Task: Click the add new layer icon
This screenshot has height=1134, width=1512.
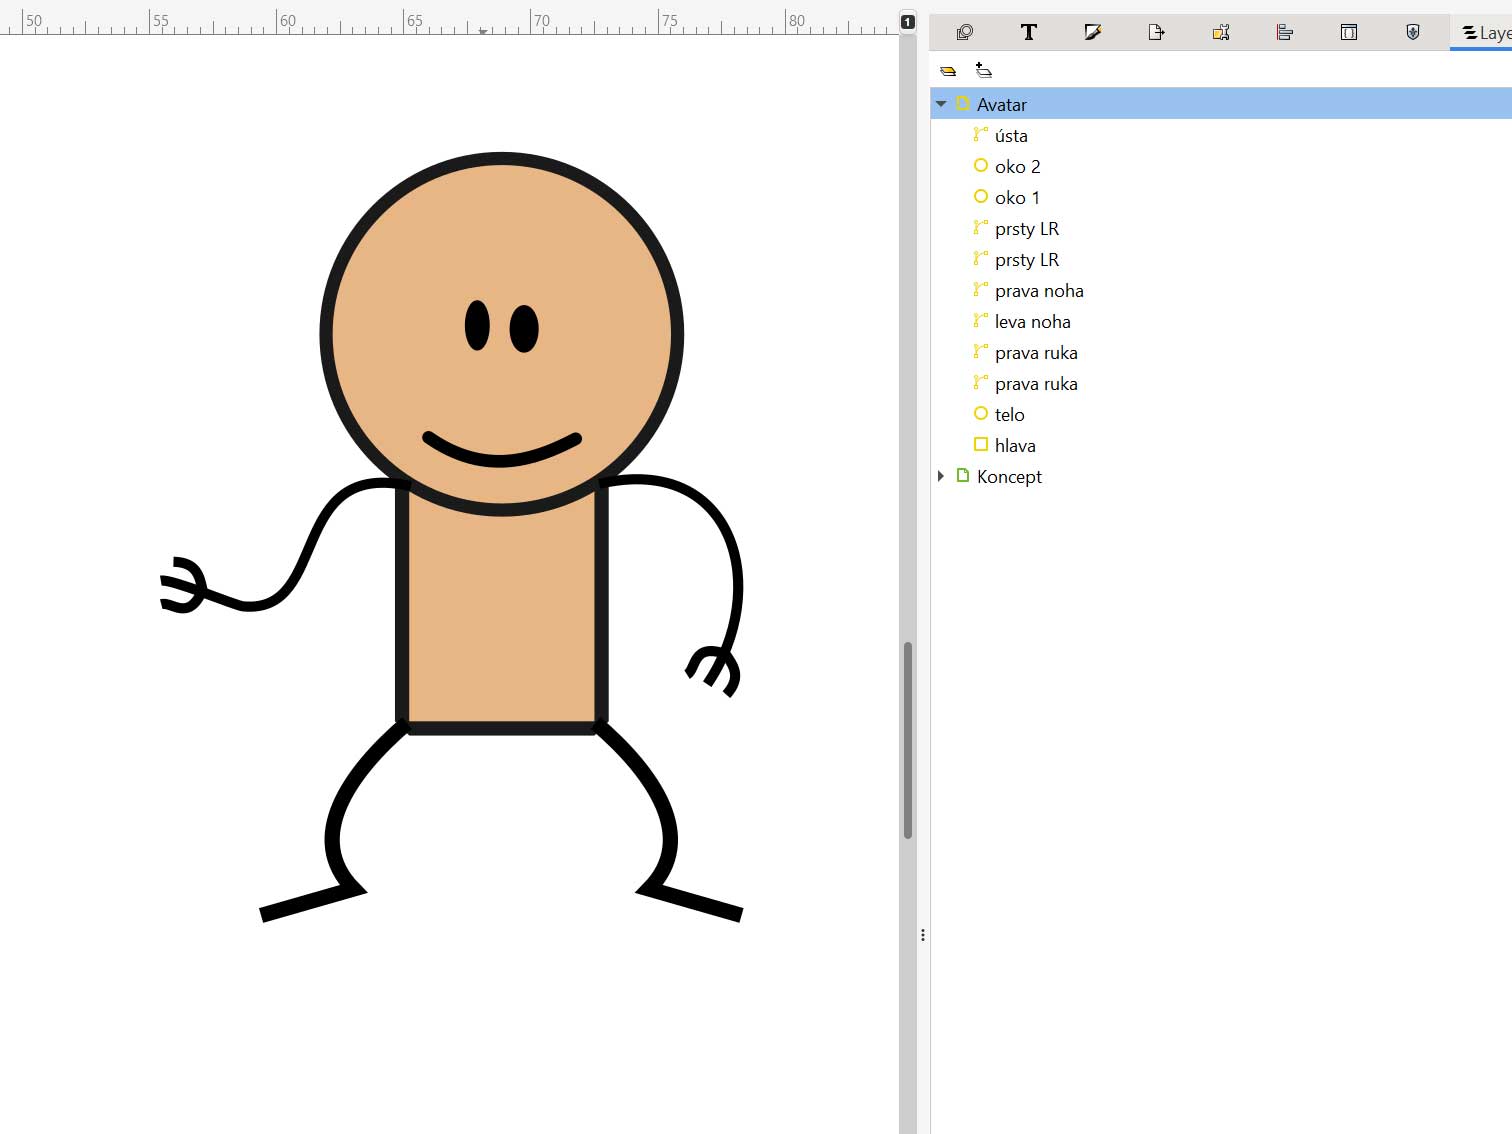Action: [x=984, y=70]
